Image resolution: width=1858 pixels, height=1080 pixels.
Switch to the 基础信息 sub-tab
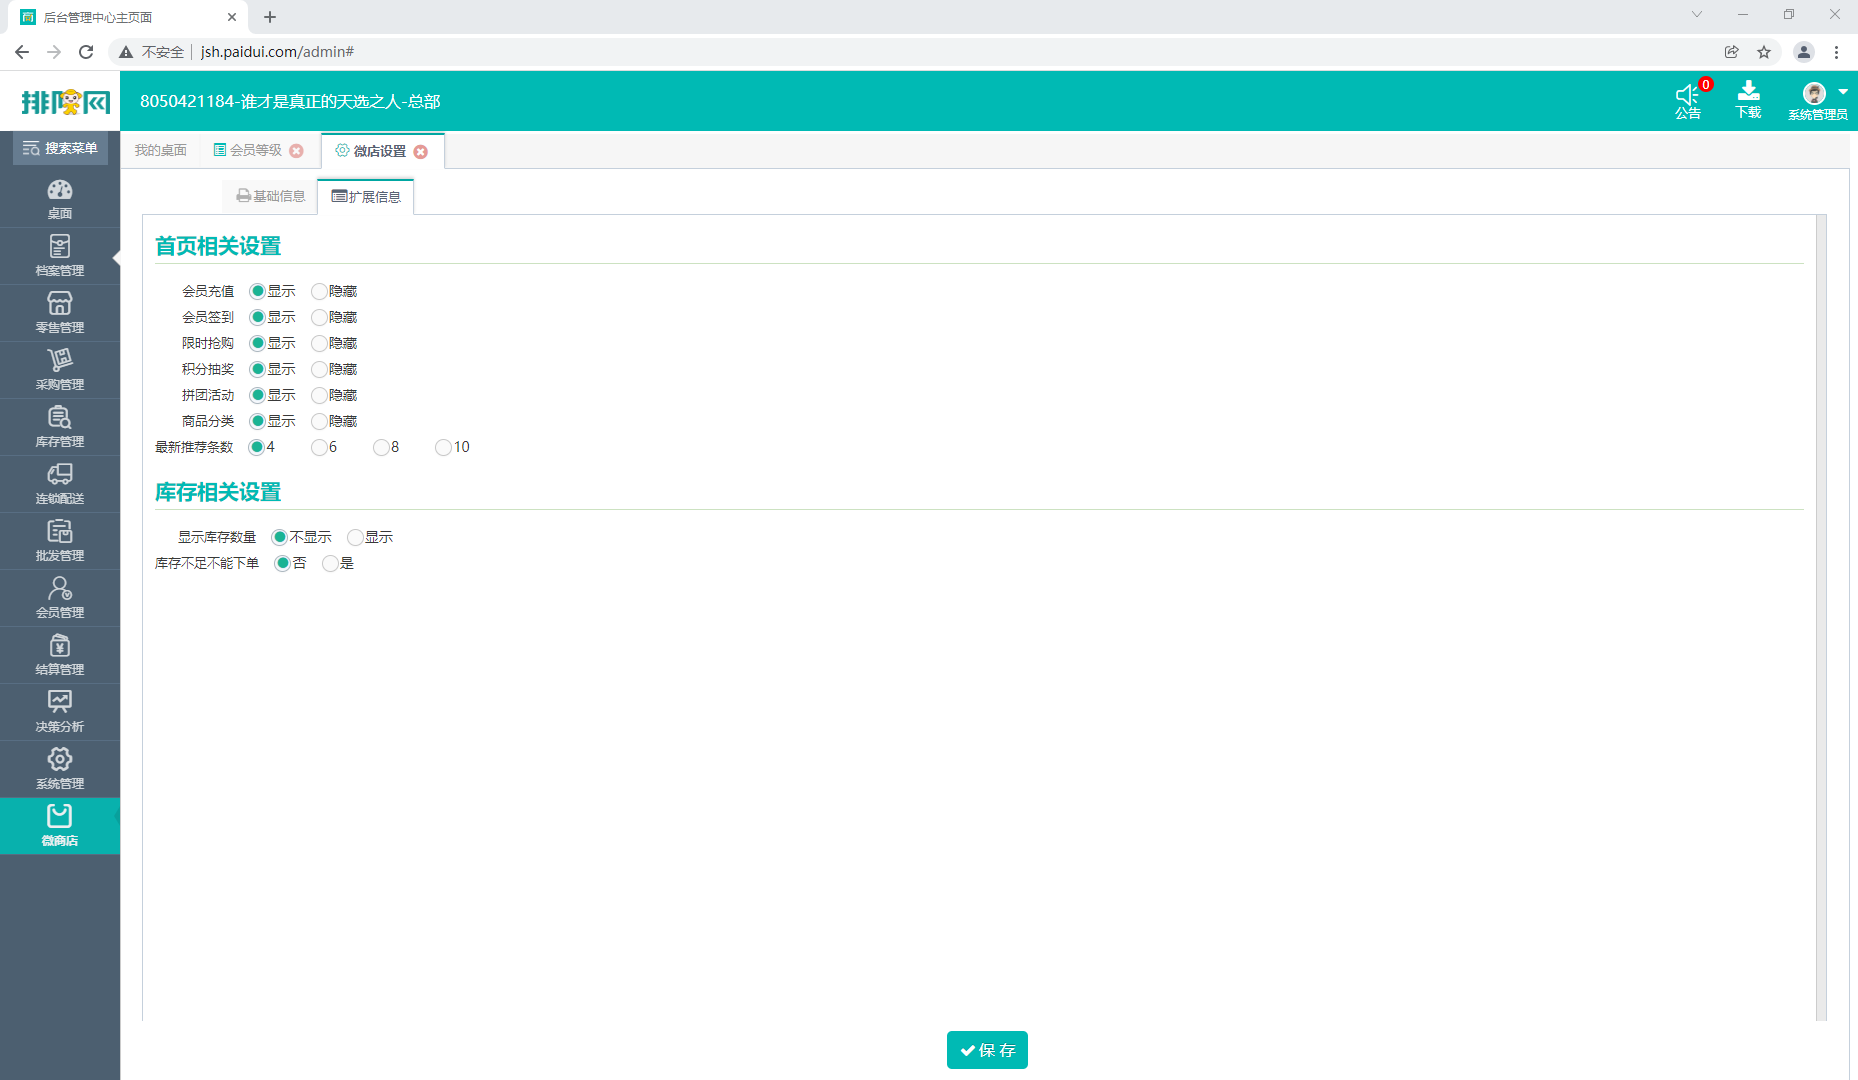[x=271, y=196]
